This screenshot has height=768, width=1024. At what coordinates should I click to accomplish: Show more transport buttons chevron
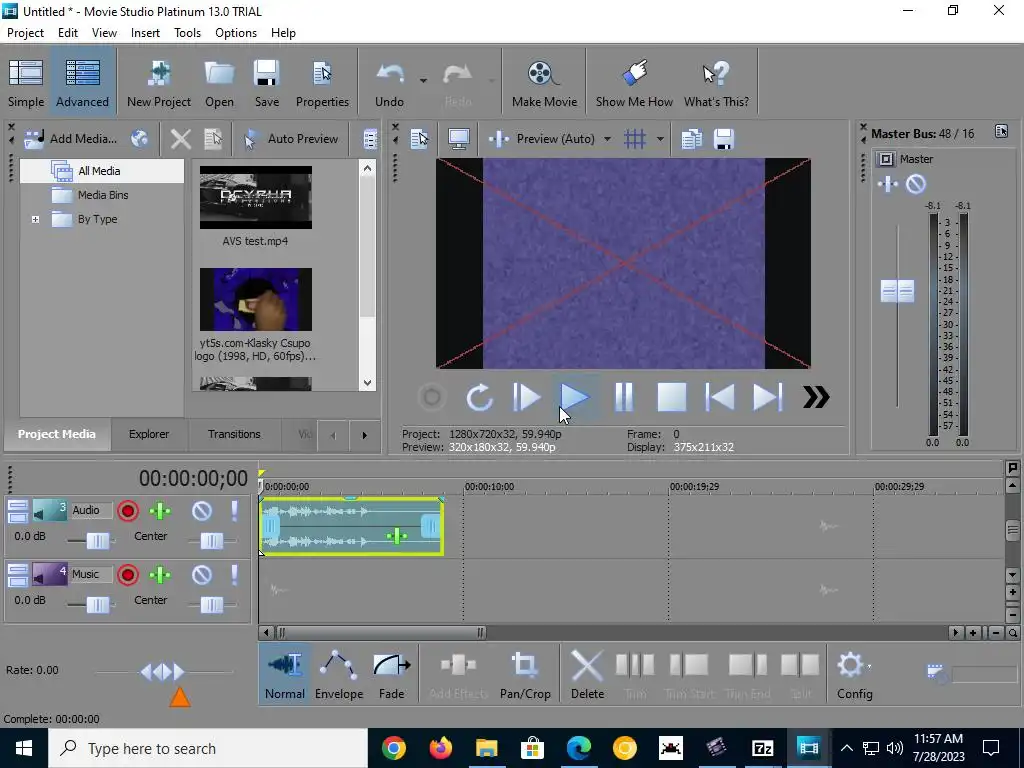(816, 397)
